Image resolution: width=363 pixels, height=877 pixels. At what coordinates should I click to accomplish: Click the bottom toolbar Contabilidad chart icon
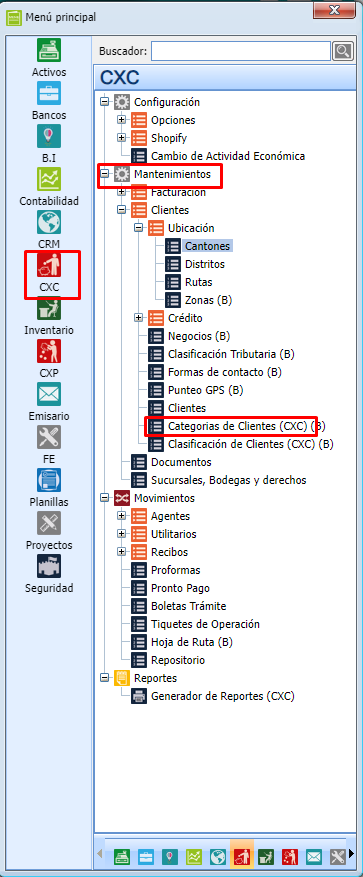coord(194,856)
